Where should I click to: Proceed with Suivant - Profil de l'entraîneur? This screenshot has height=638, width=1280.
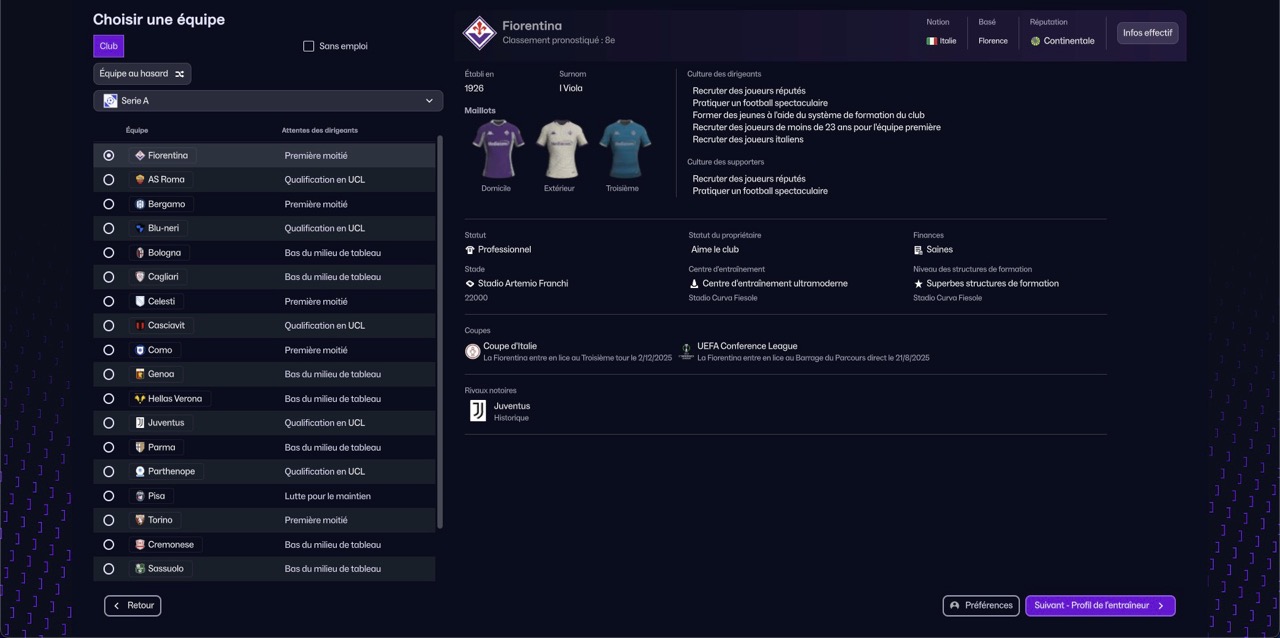[1099, 606]
